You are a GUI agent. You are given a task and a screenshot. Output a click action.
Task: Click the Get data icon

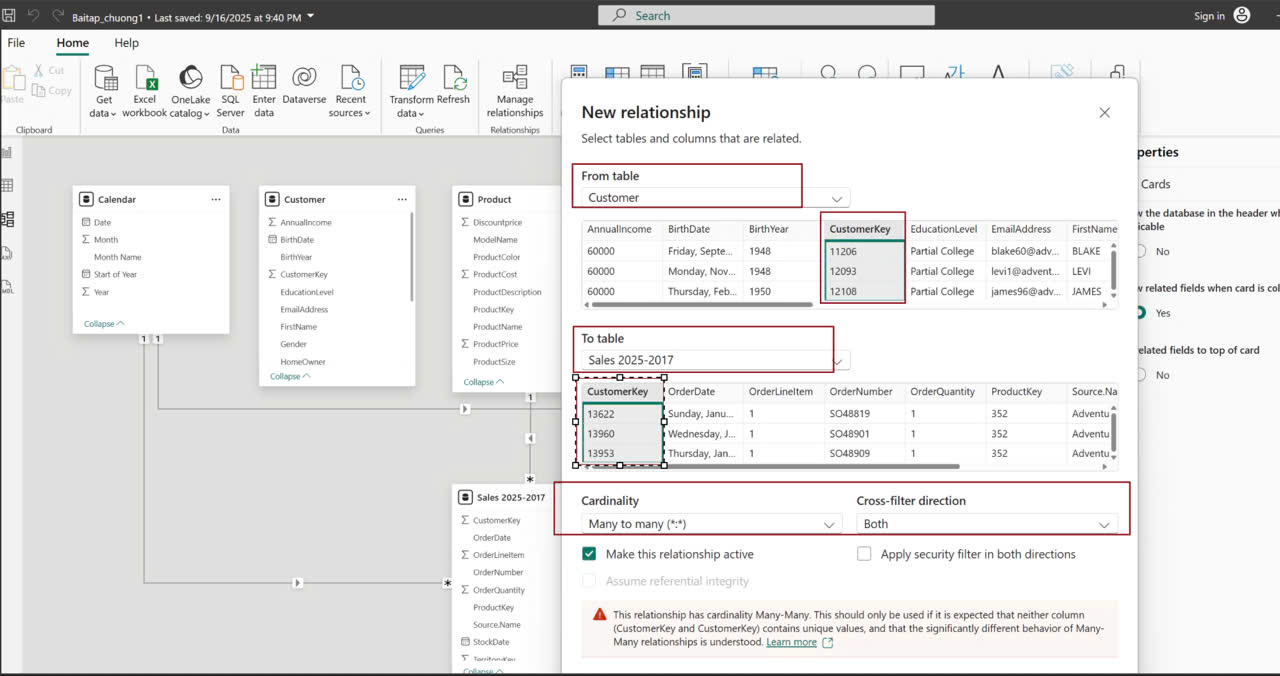click(105, 79)
